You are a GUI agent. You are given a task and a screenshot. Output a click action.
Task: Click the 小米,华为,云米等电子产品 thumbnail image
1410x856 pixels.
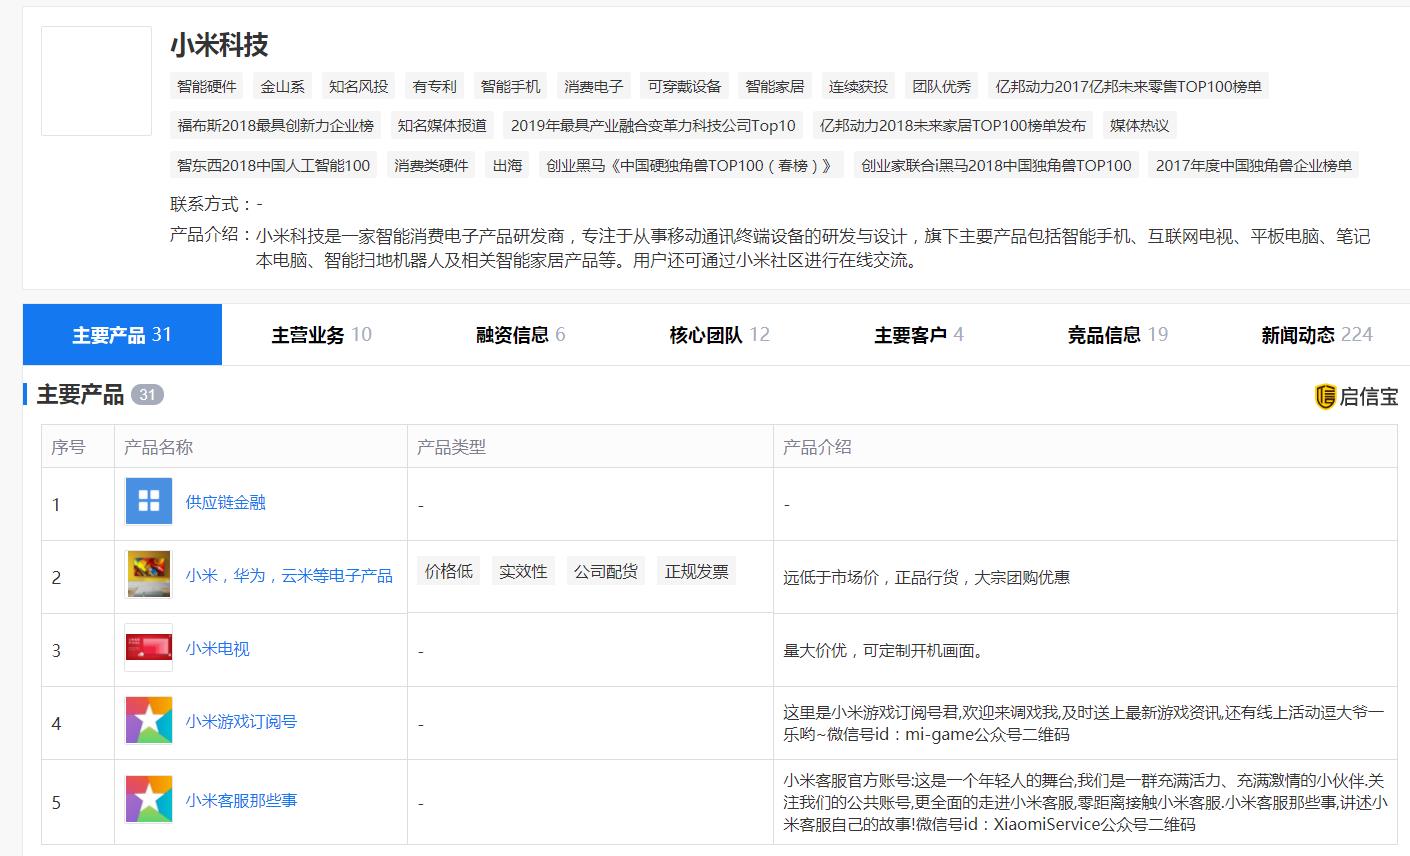pos(149,575)
